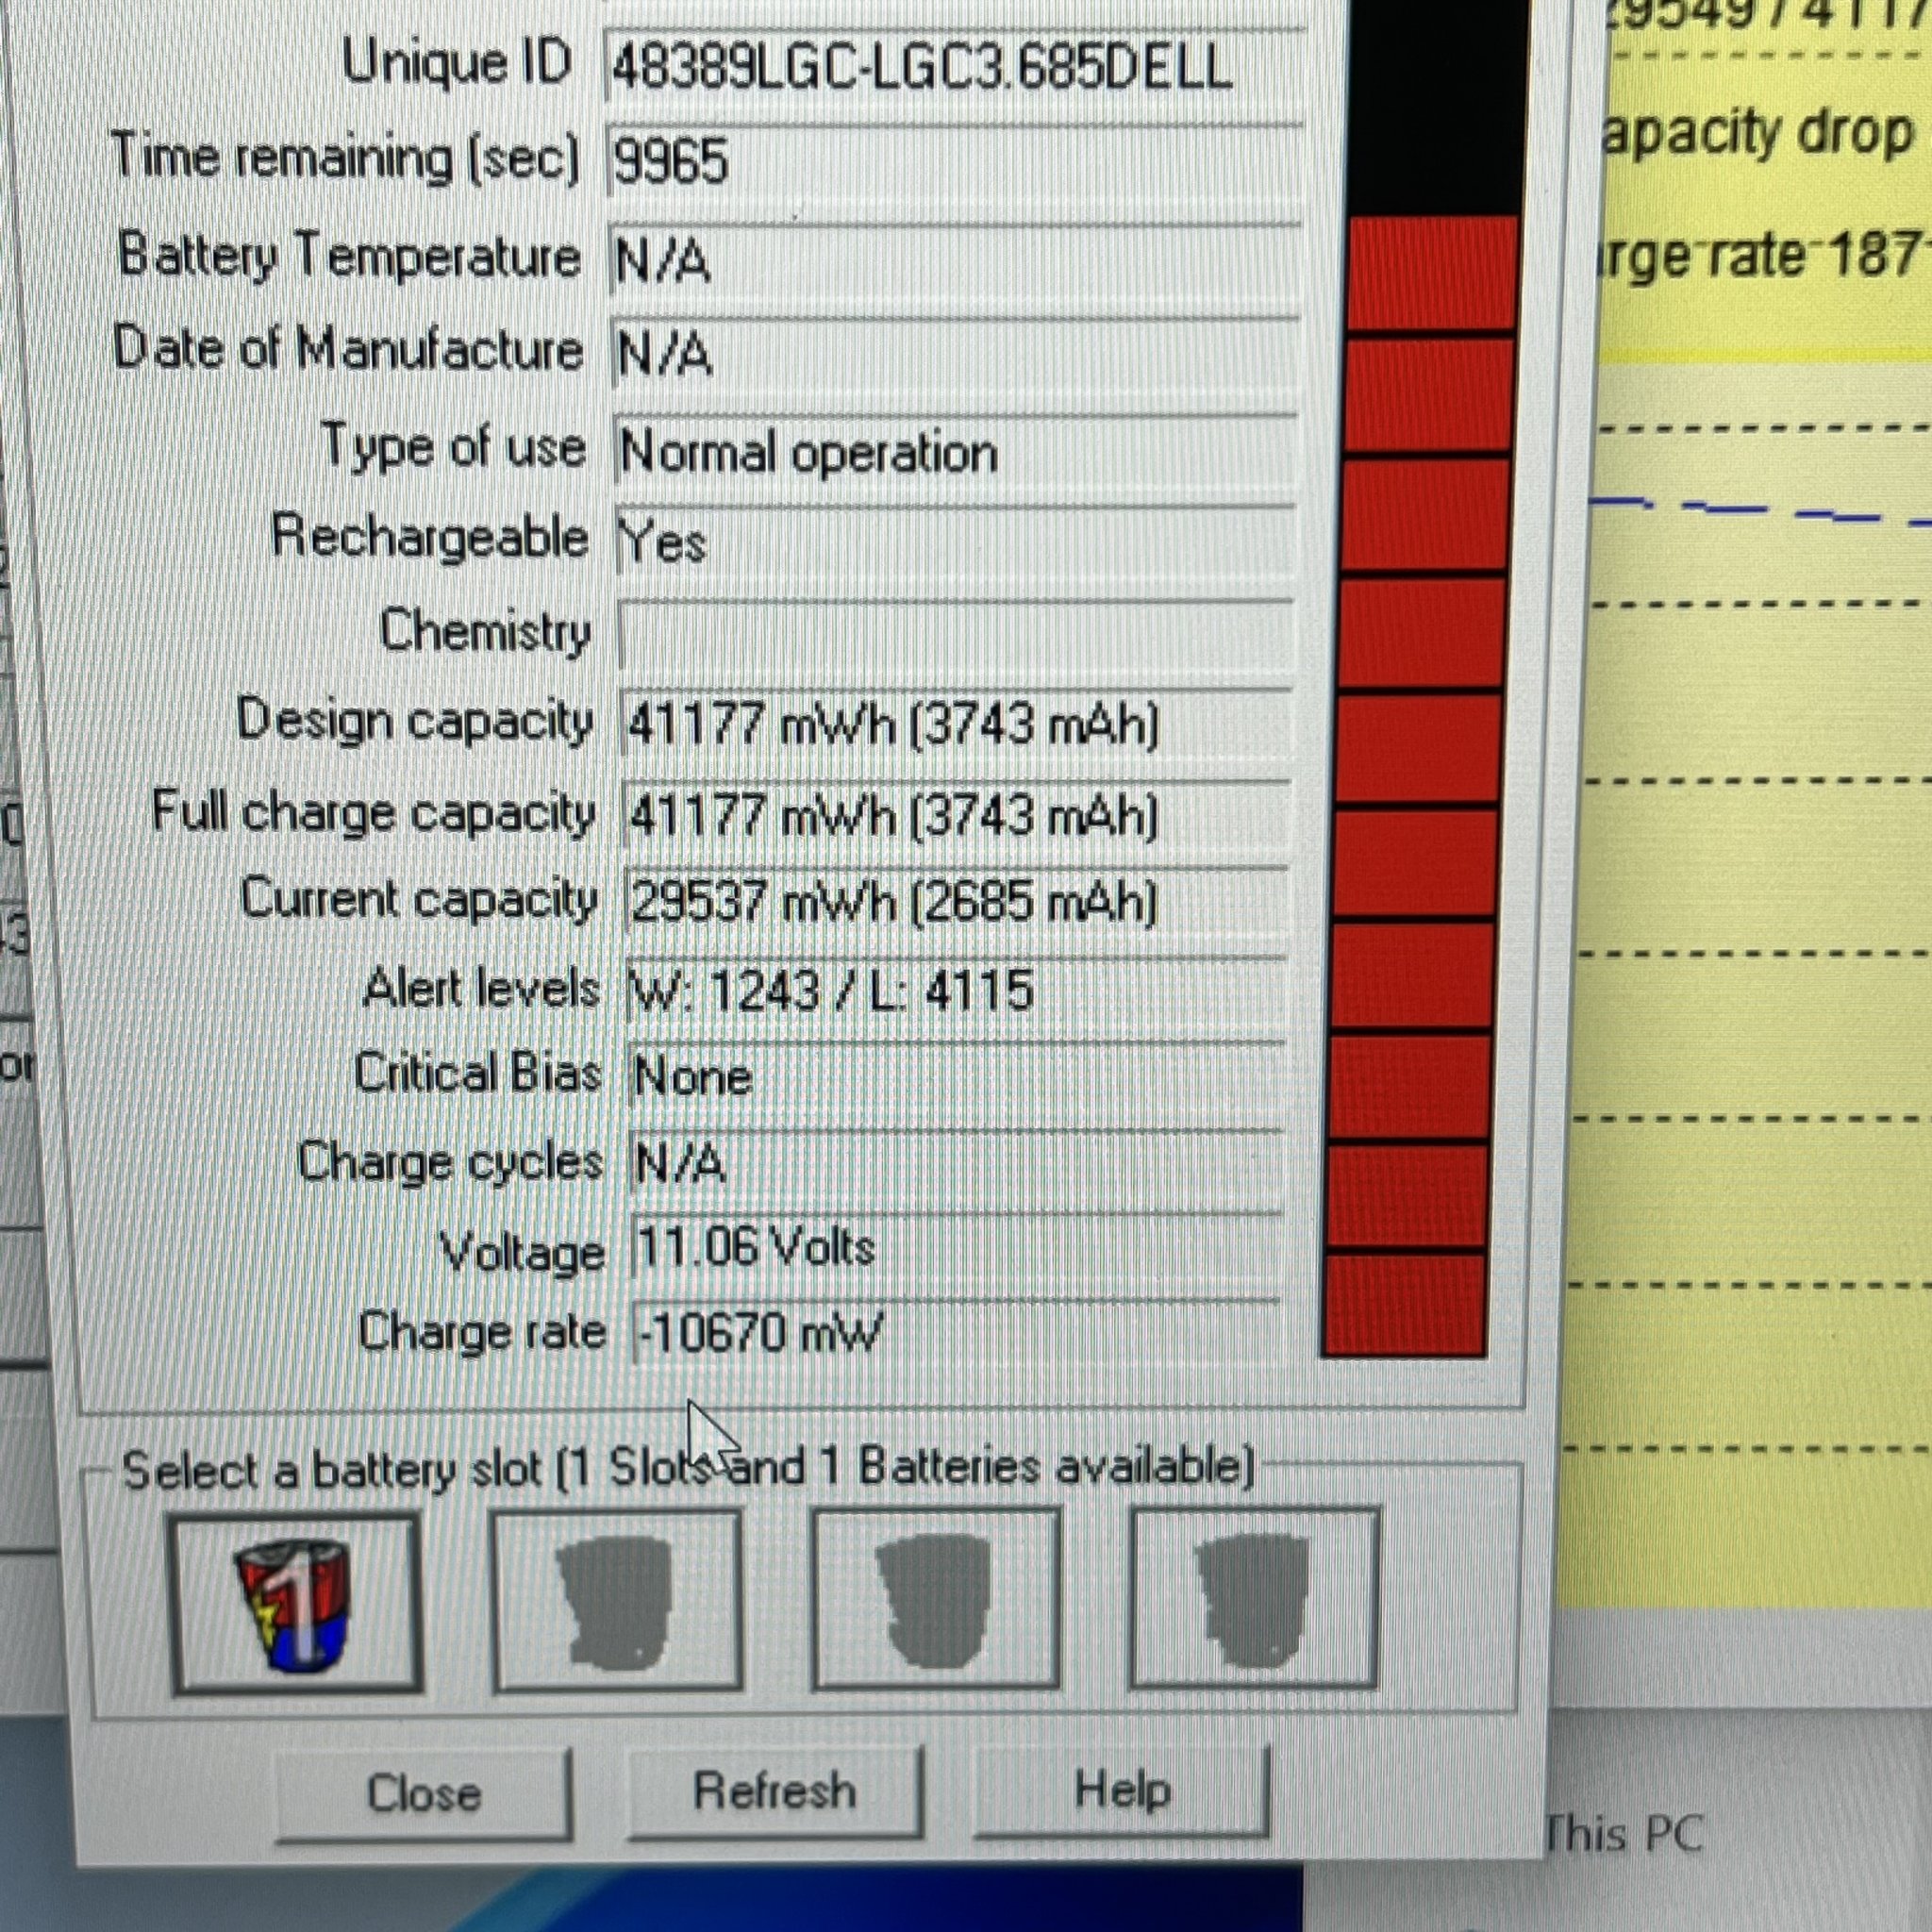Select the Design capacity value field

click(953, 724)
